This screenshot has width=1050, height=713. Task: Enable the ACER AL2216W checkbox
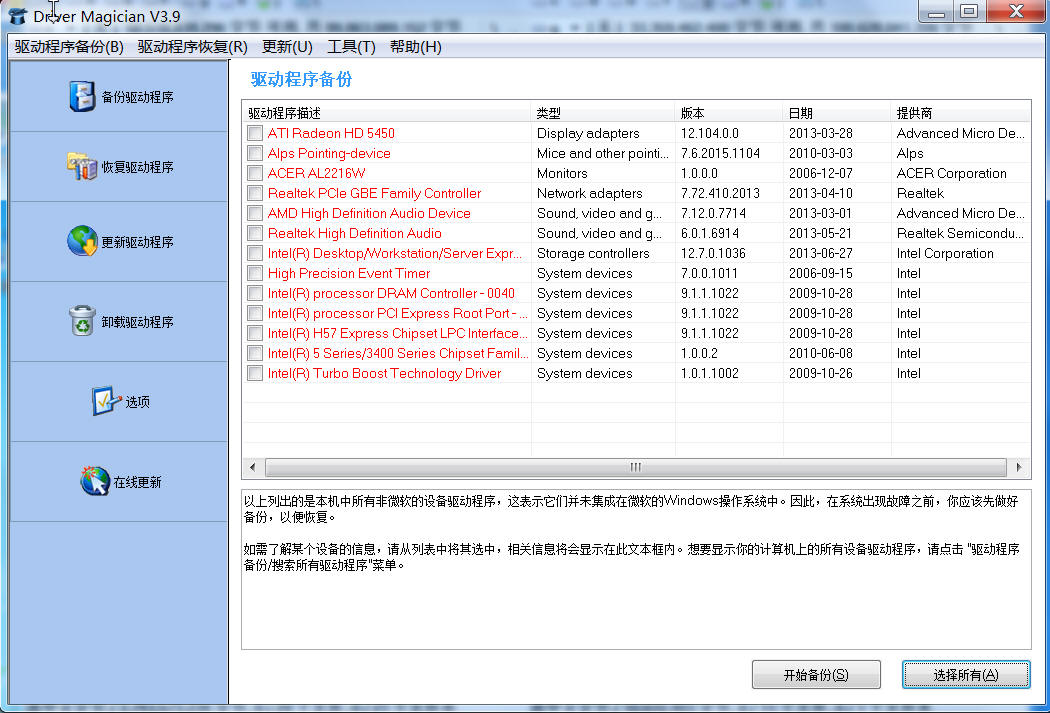[x=255, y=173]
